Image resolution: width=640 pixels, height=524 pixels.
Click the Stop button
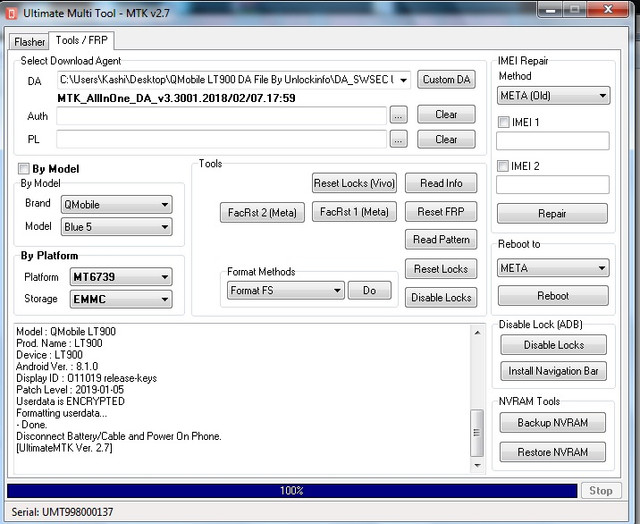[x=601, y=491]
